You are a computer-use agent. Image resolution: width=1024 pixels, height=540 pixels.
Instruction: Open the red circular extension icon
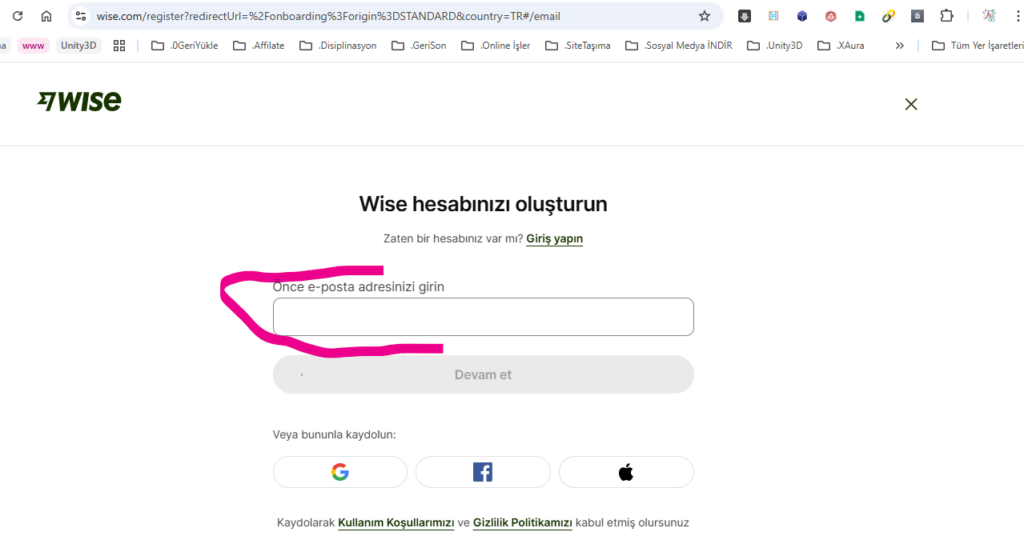point(831,16)
